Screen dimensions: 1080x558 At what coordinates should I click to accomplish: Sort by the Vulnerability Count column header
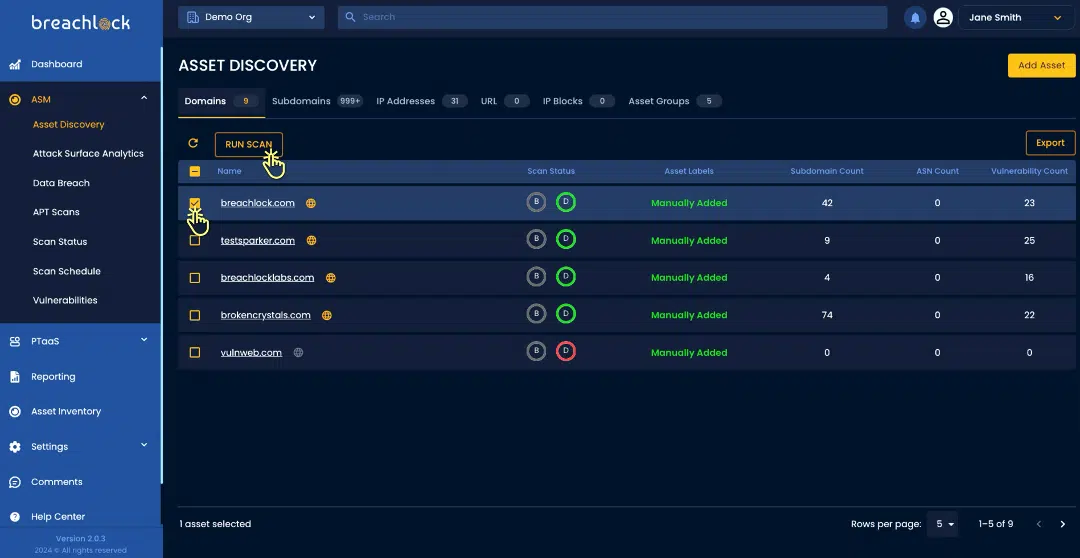tap(1029, 171)
